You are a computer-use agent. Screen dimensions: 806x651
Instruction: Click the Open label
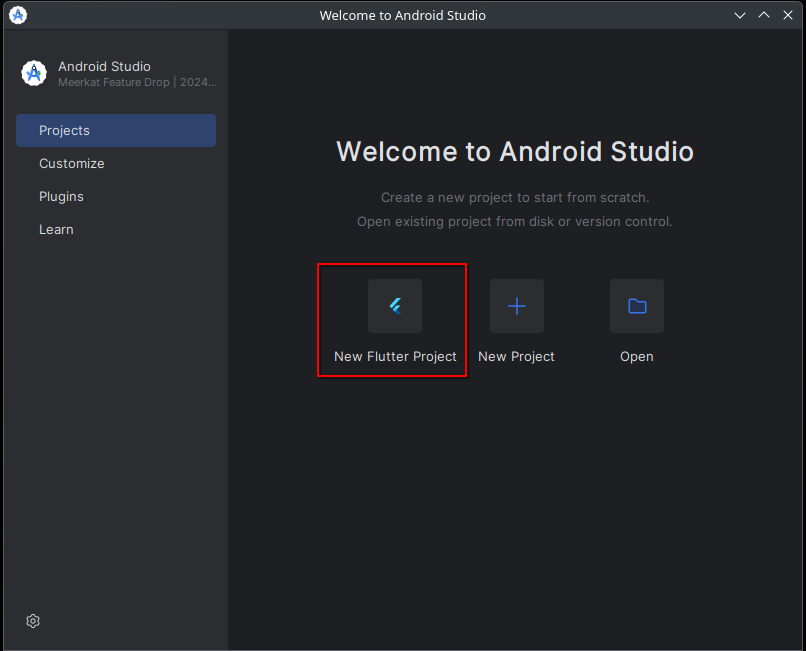[x=637, y=356]
